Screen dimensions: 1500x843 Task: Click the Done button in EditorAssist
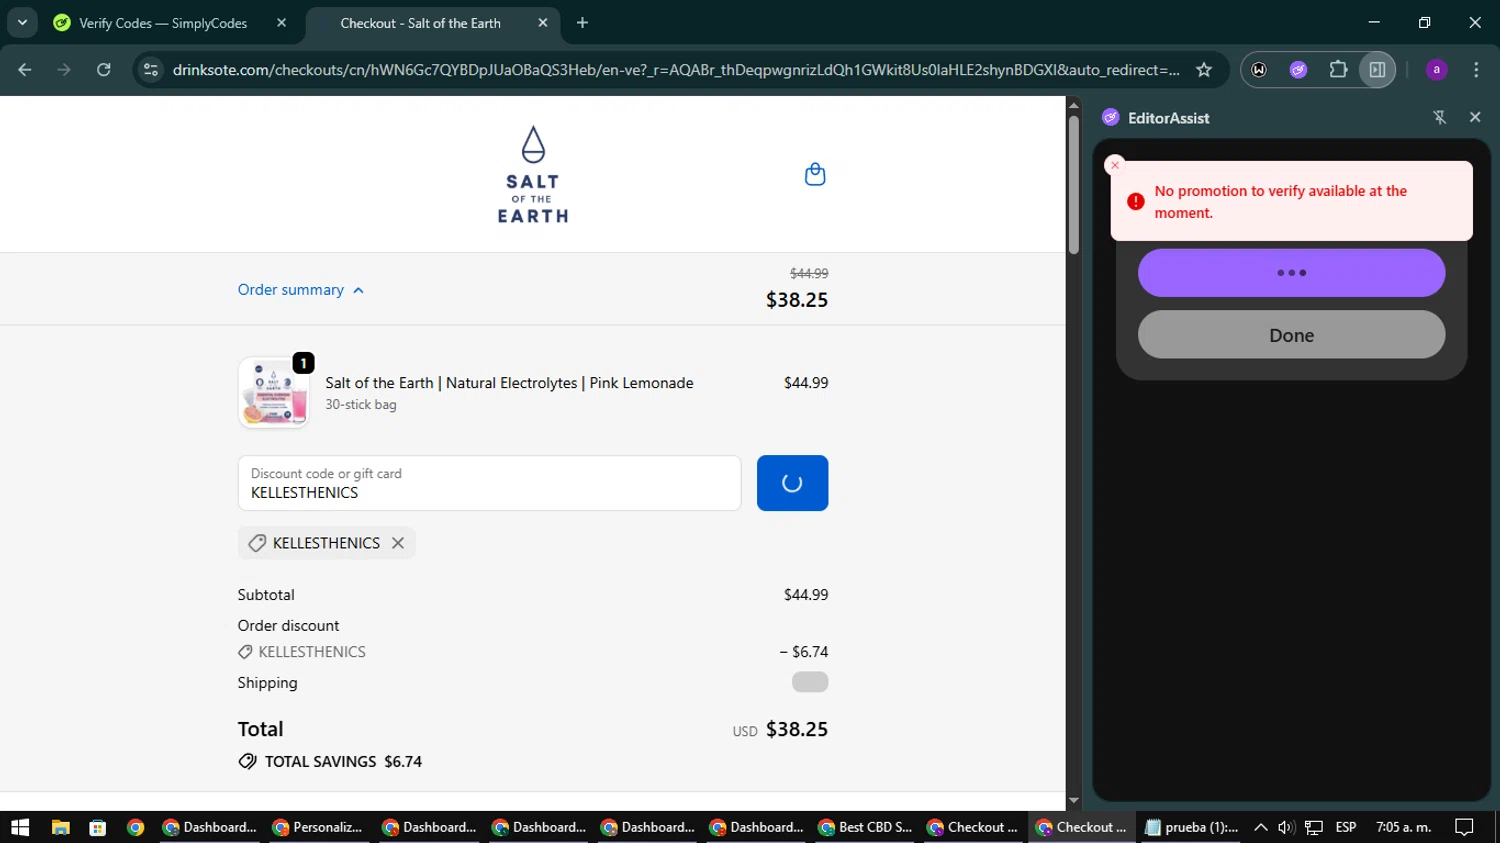tap(1291, 335)
